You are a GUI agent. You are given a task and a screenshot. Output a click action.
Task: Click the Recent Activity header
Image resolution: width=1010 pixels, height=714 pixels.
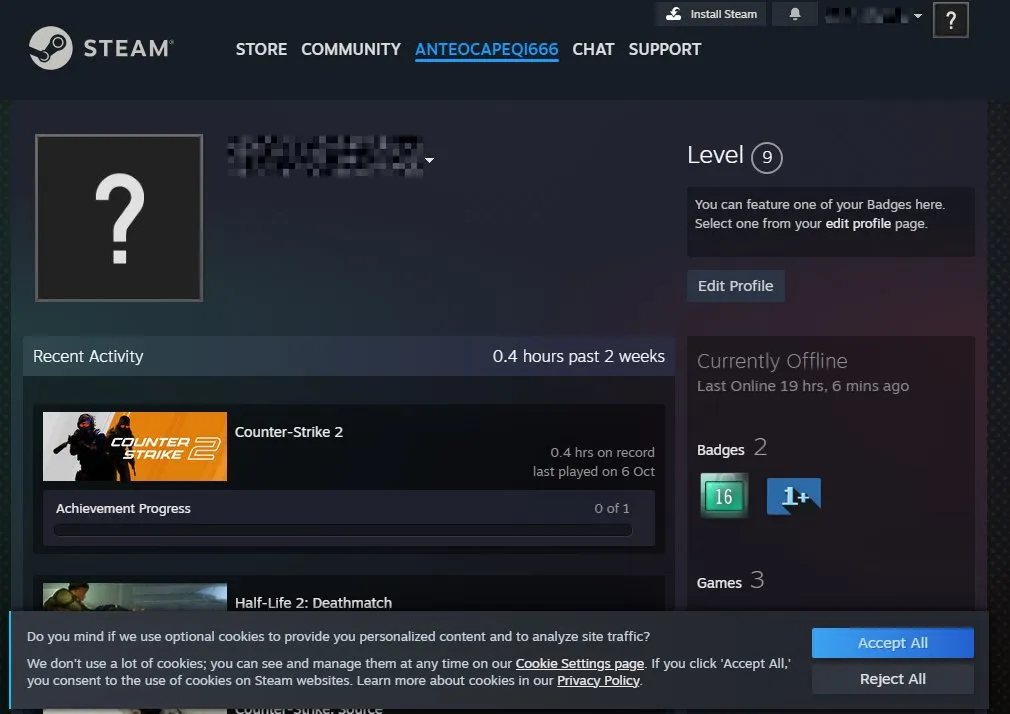coord(88,356)
